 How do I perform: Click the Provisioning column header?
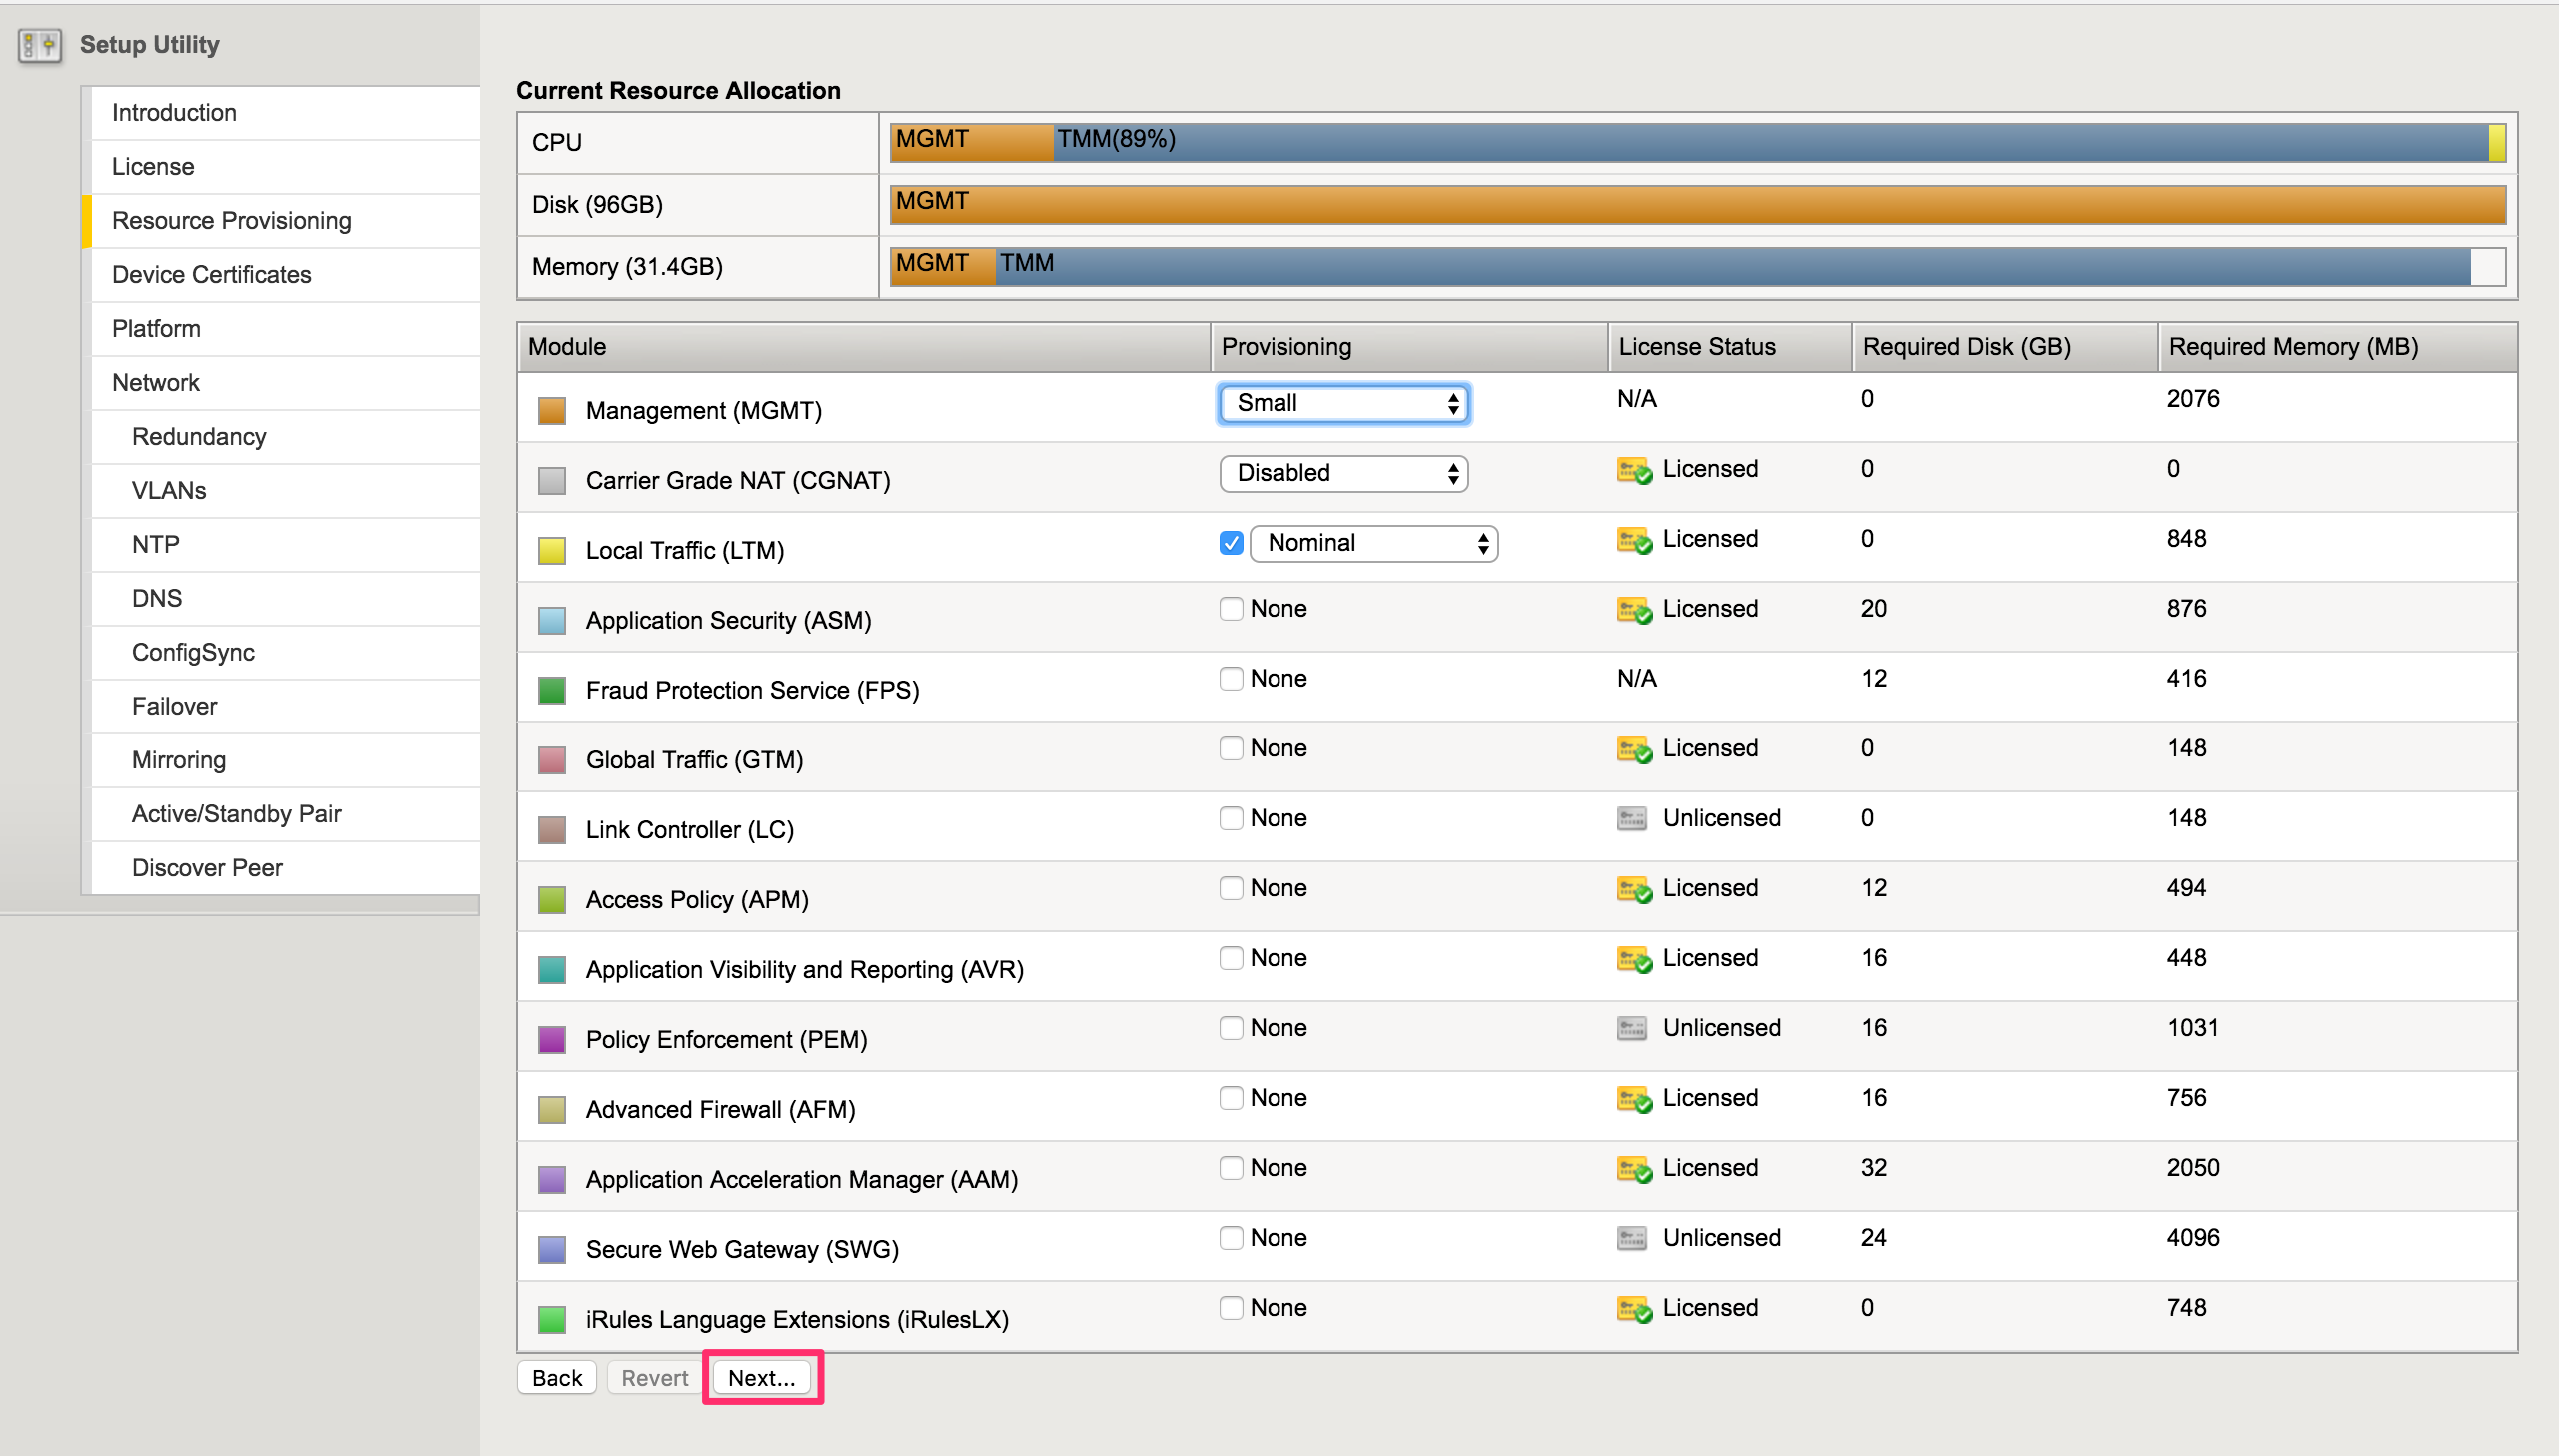tap(1409, 347)
